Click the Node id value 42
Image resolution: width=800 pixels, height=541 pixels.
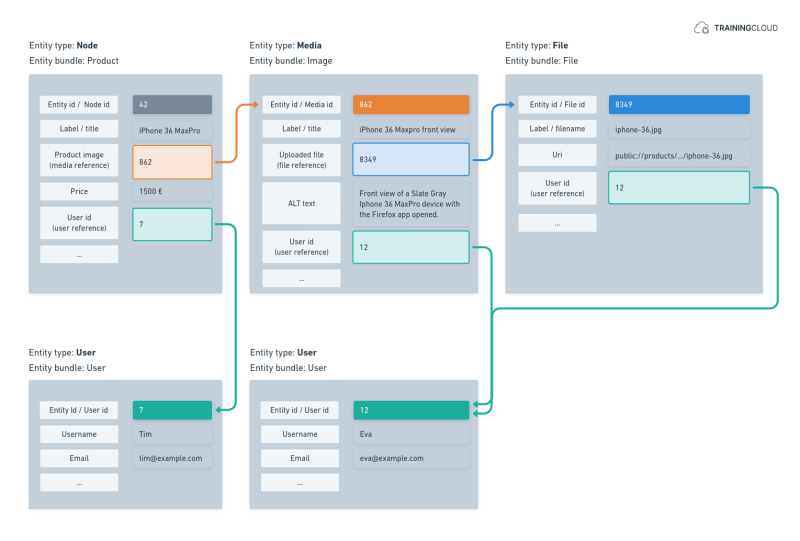[x=172, y=105]
